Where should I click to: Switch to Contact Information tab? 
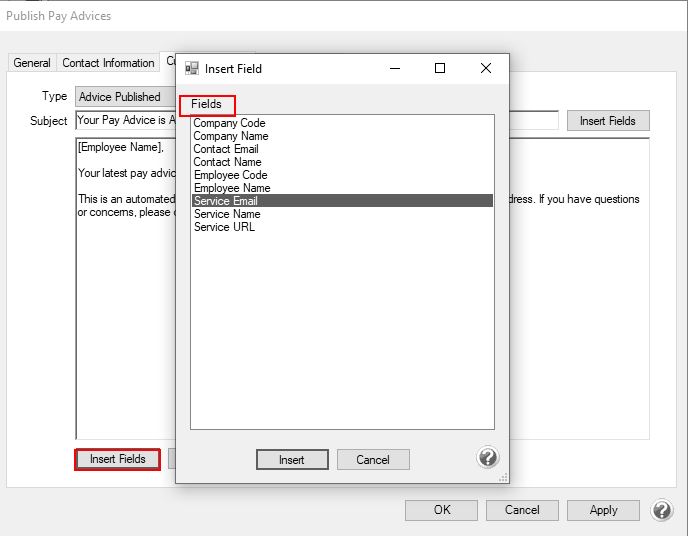point(108,63)
